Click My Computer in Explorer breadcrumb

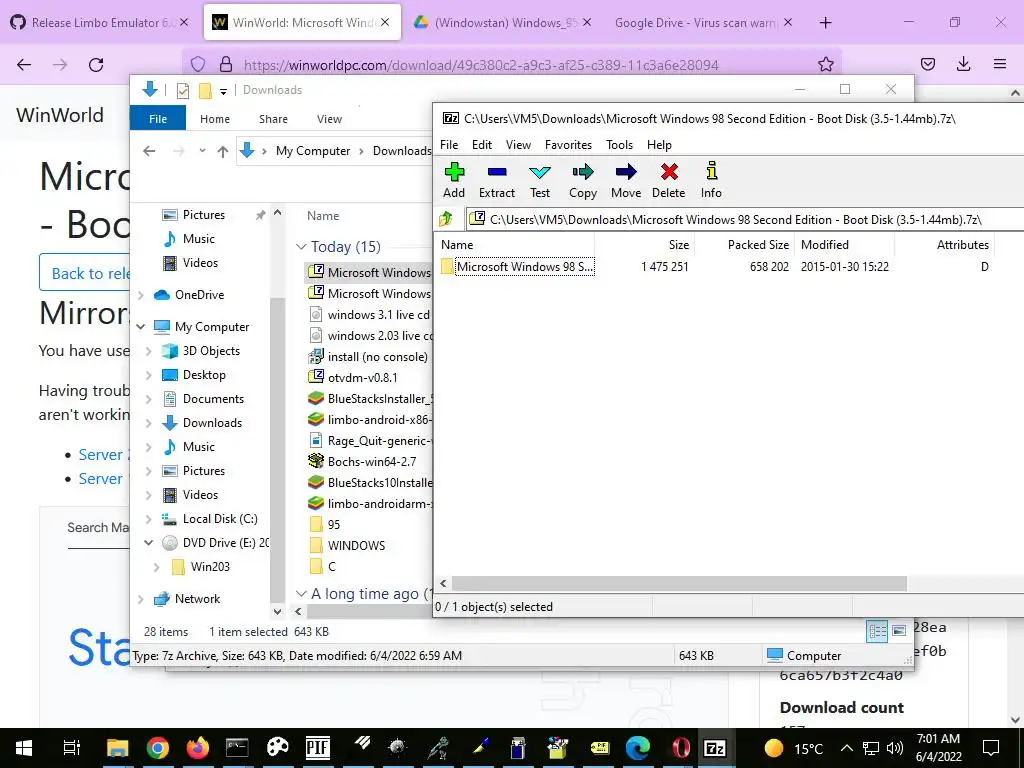tap(313, 151)
